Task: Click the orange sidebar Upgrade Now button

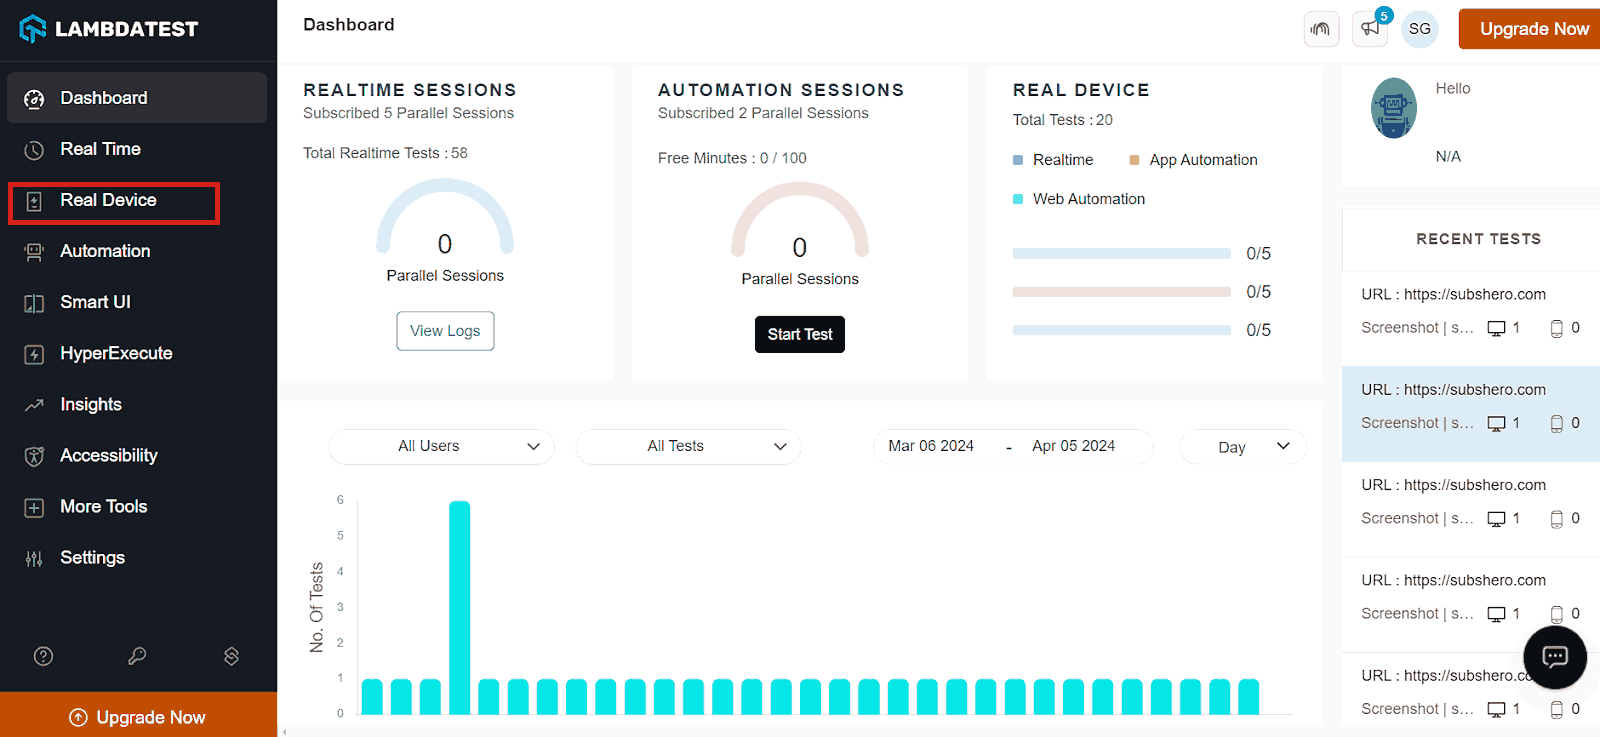Action: (x=138, y=716)
